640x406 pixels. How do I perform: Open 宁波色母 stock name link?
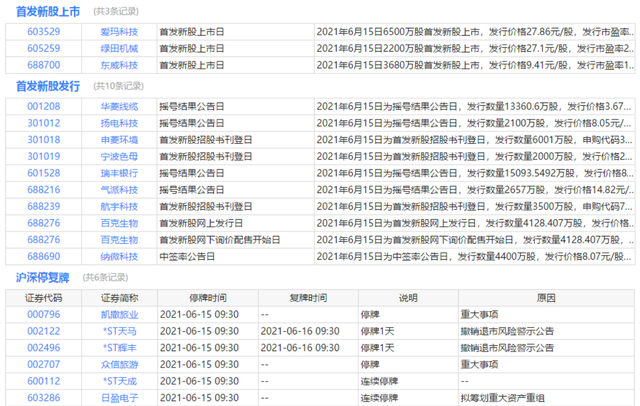click(x=119, y=157)
